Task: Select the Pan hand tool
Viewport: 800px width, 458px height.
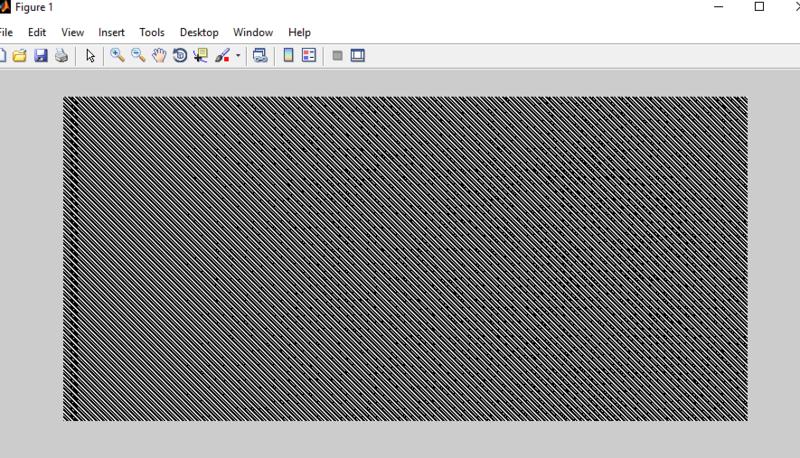Action: (x=159, y=56)
